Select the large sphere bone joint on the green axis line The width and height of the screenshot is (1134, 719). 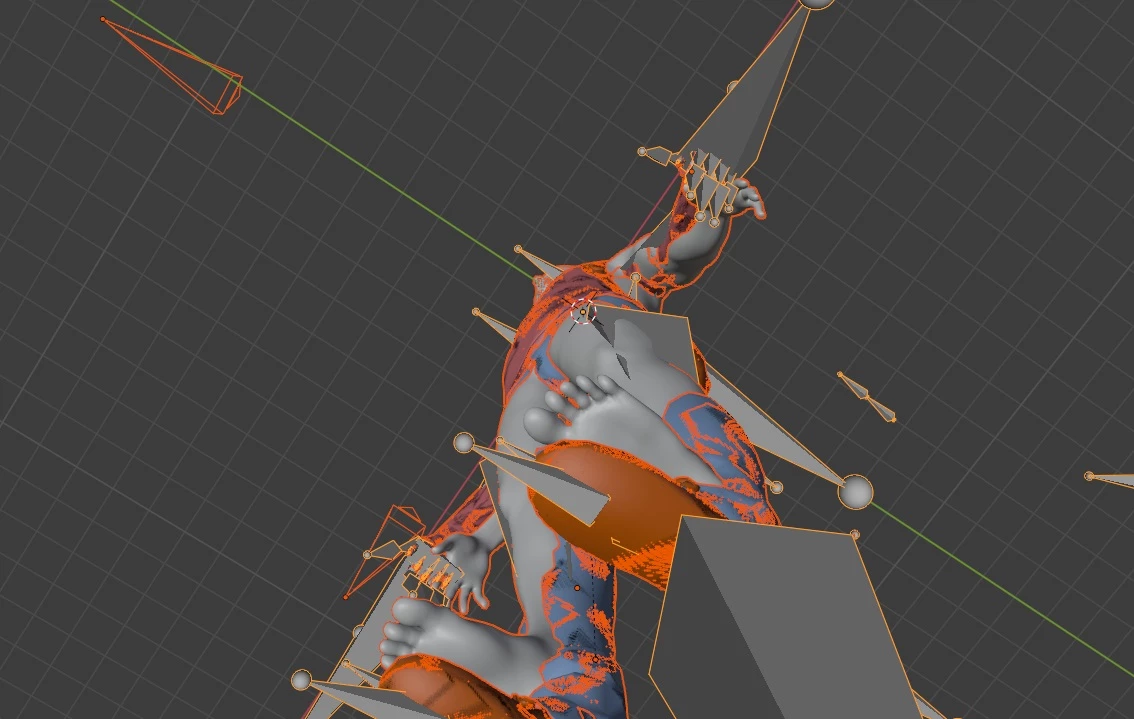click(855, 492)
